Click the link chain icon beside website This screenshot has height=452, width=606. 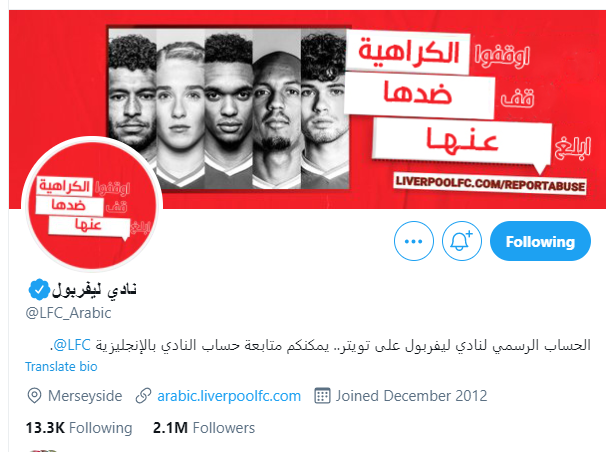click(143, 396)
